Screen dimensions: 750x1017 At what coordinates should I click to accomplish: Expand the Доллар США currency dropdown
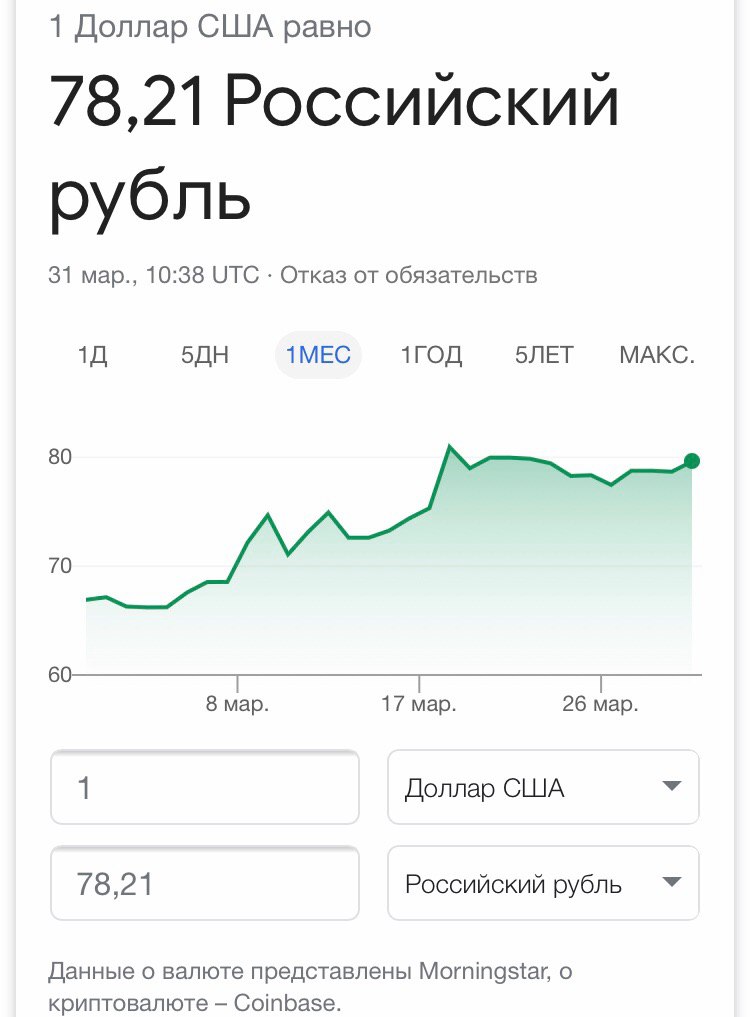543,788
